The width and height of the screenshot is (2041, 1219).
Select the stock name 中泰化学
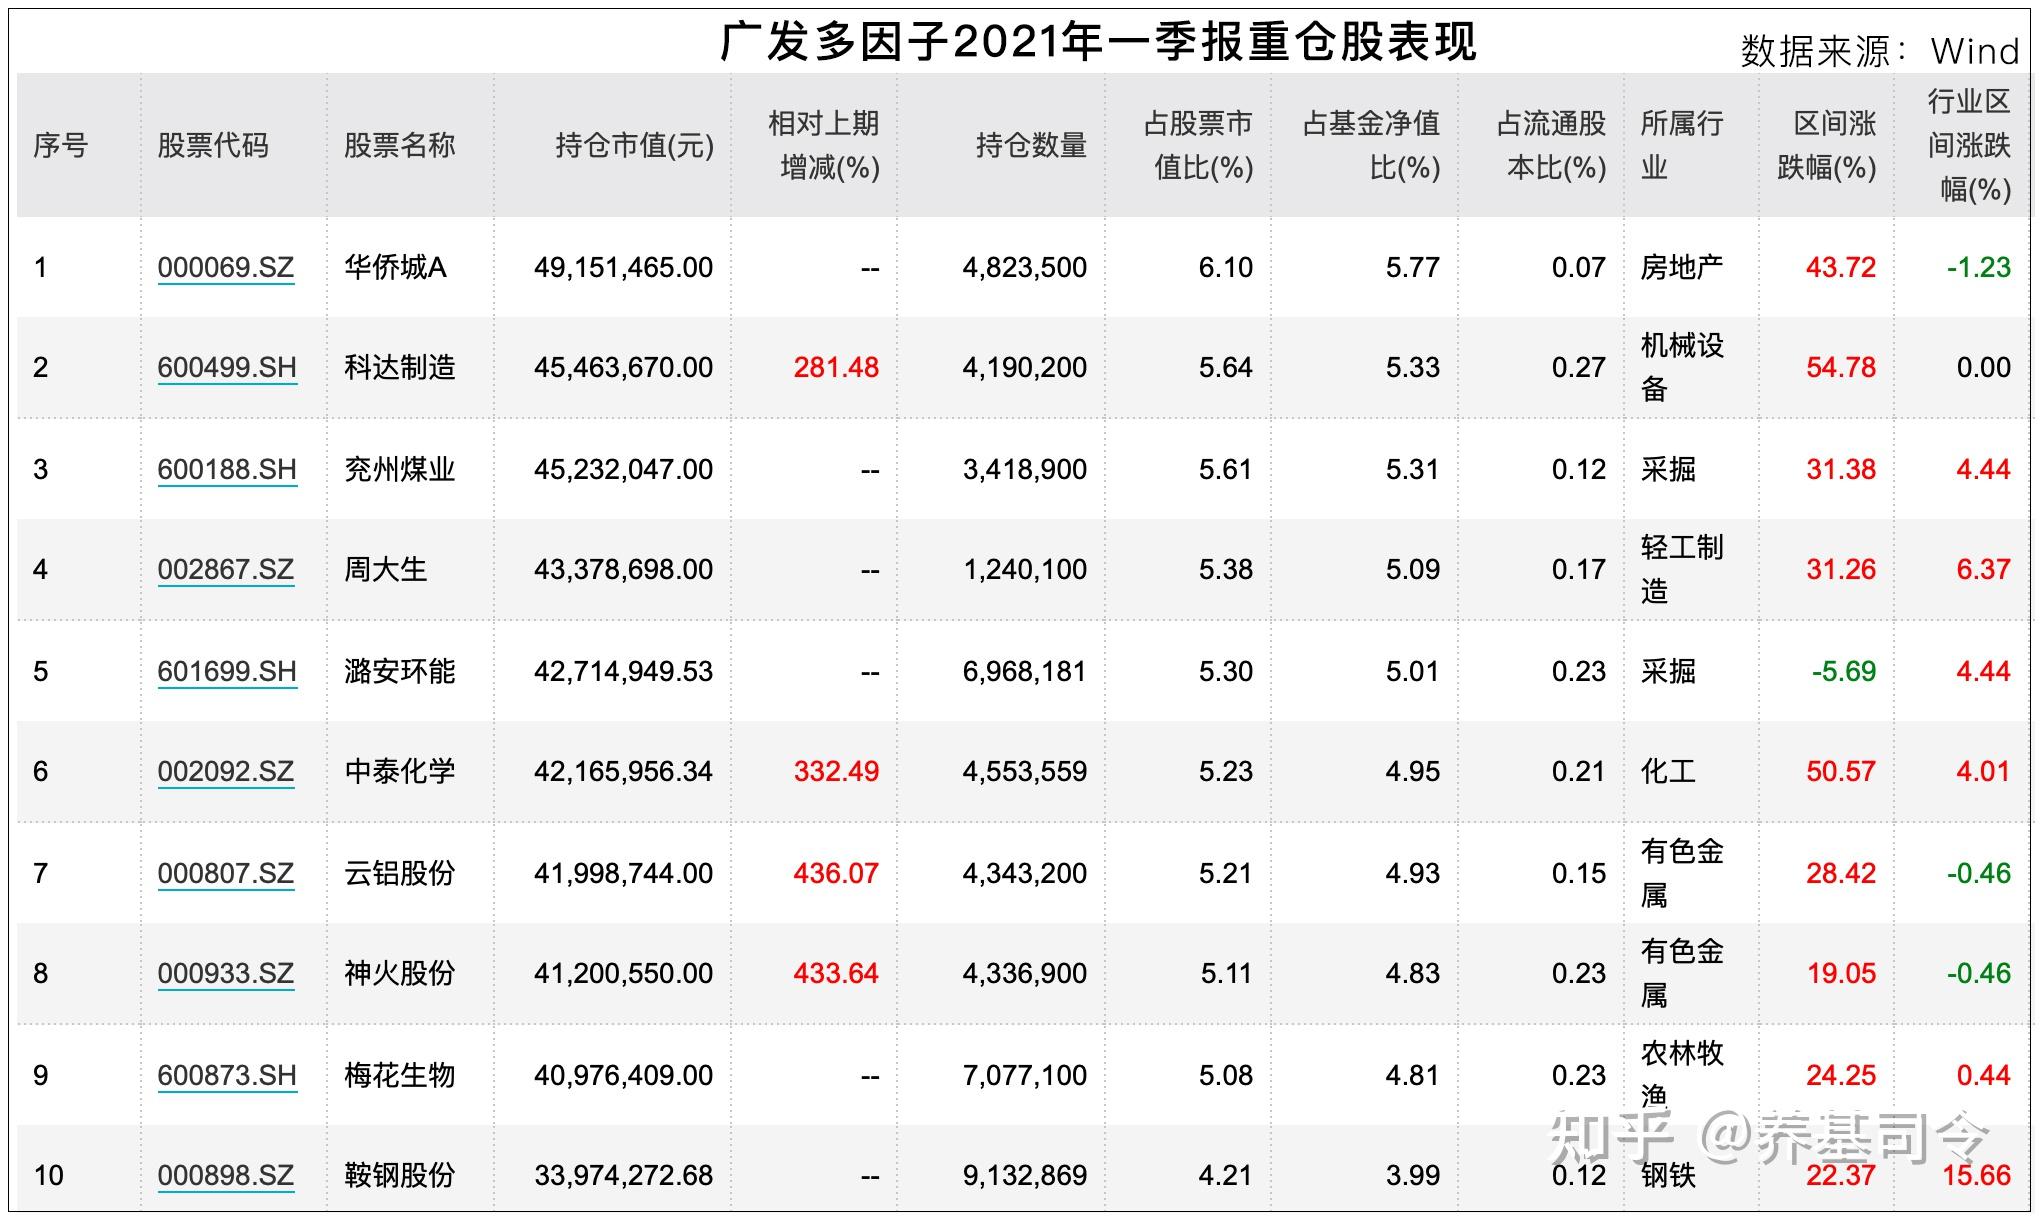400,772
